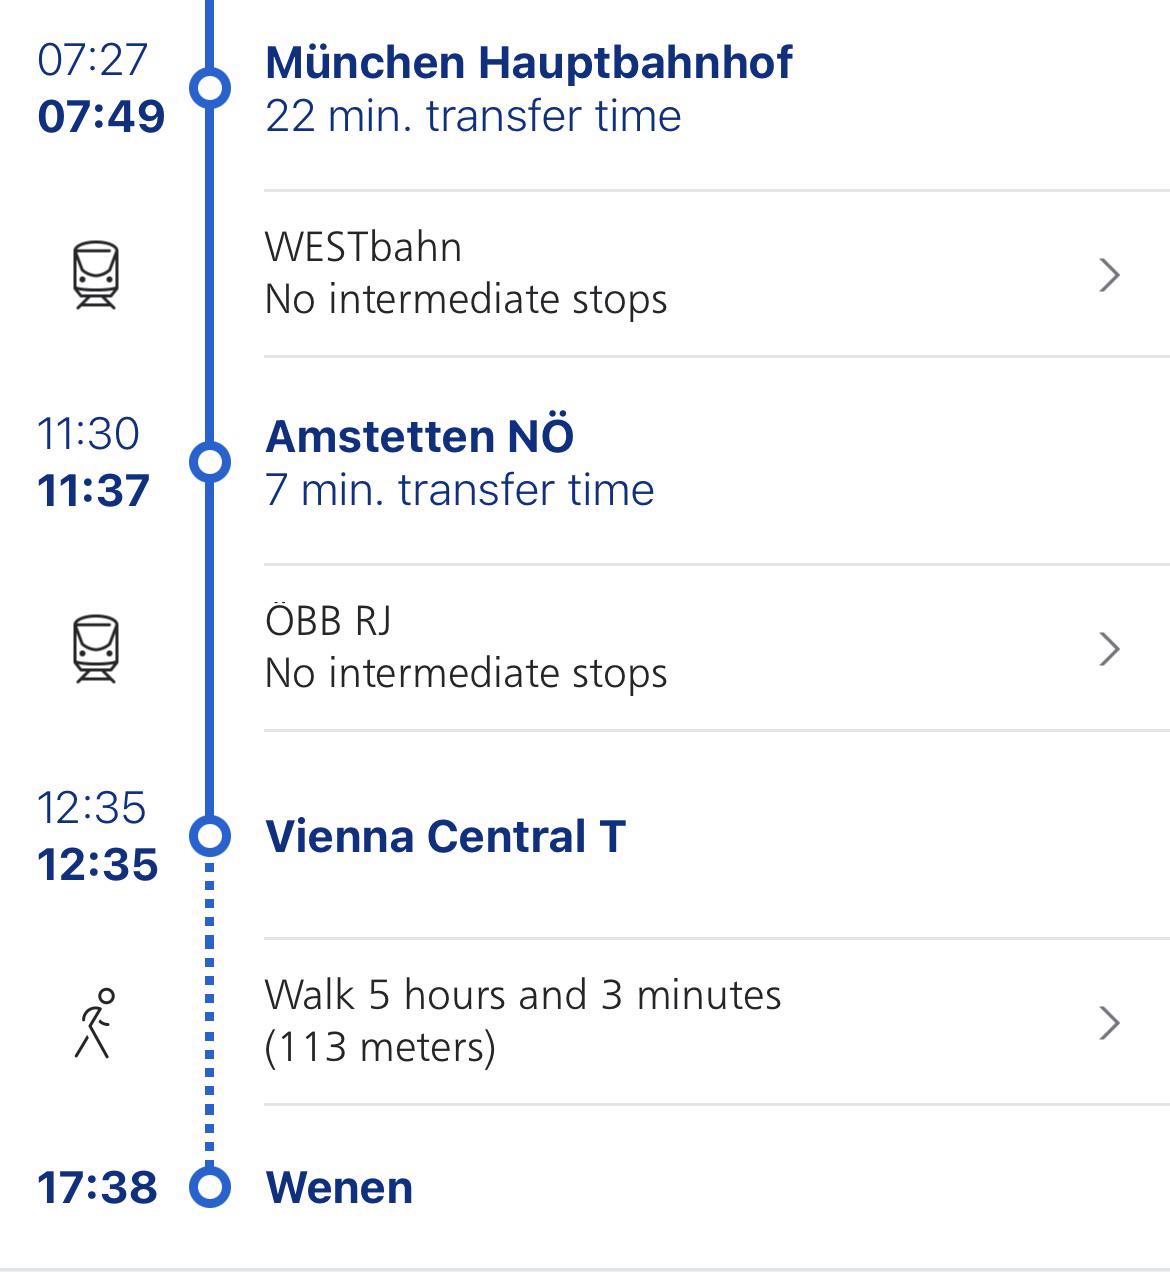Click the ÖBB RJ train icon
The image size is (1170, 1272).
tap(96, 648)
